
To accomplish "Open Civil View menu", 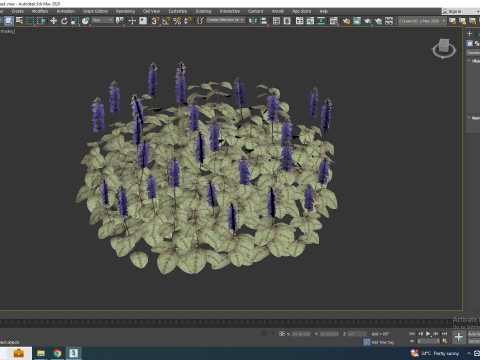I will tap(151, 11).
